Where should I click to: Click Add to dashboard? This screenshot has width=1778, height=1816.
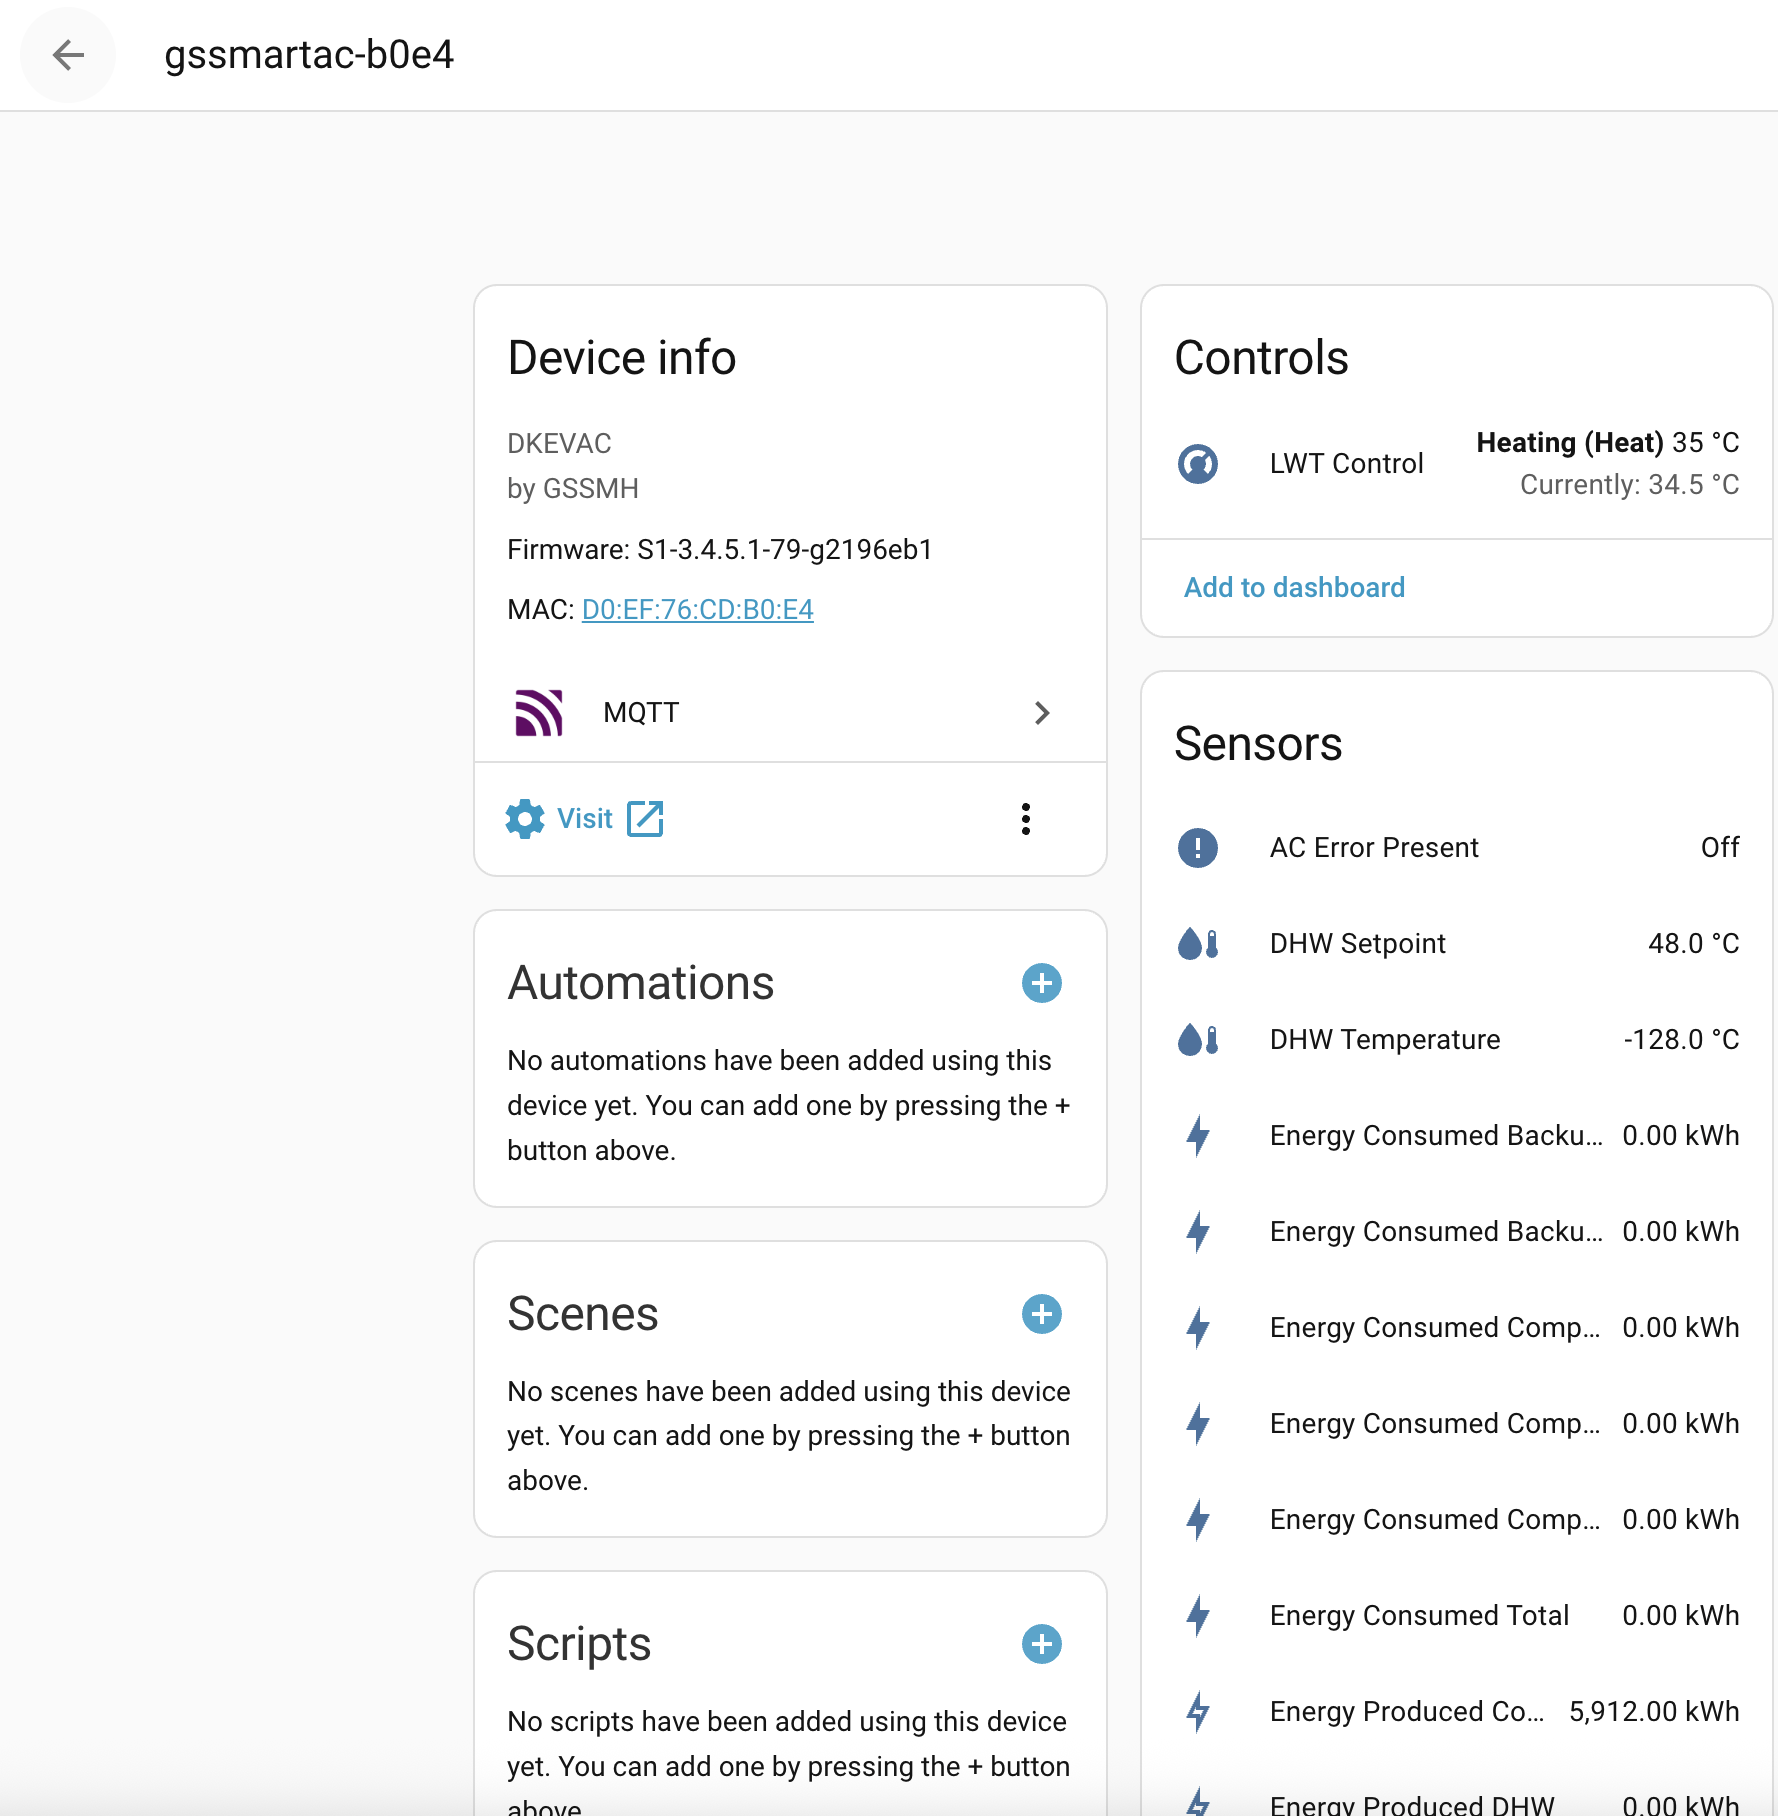coord(1294,588)
